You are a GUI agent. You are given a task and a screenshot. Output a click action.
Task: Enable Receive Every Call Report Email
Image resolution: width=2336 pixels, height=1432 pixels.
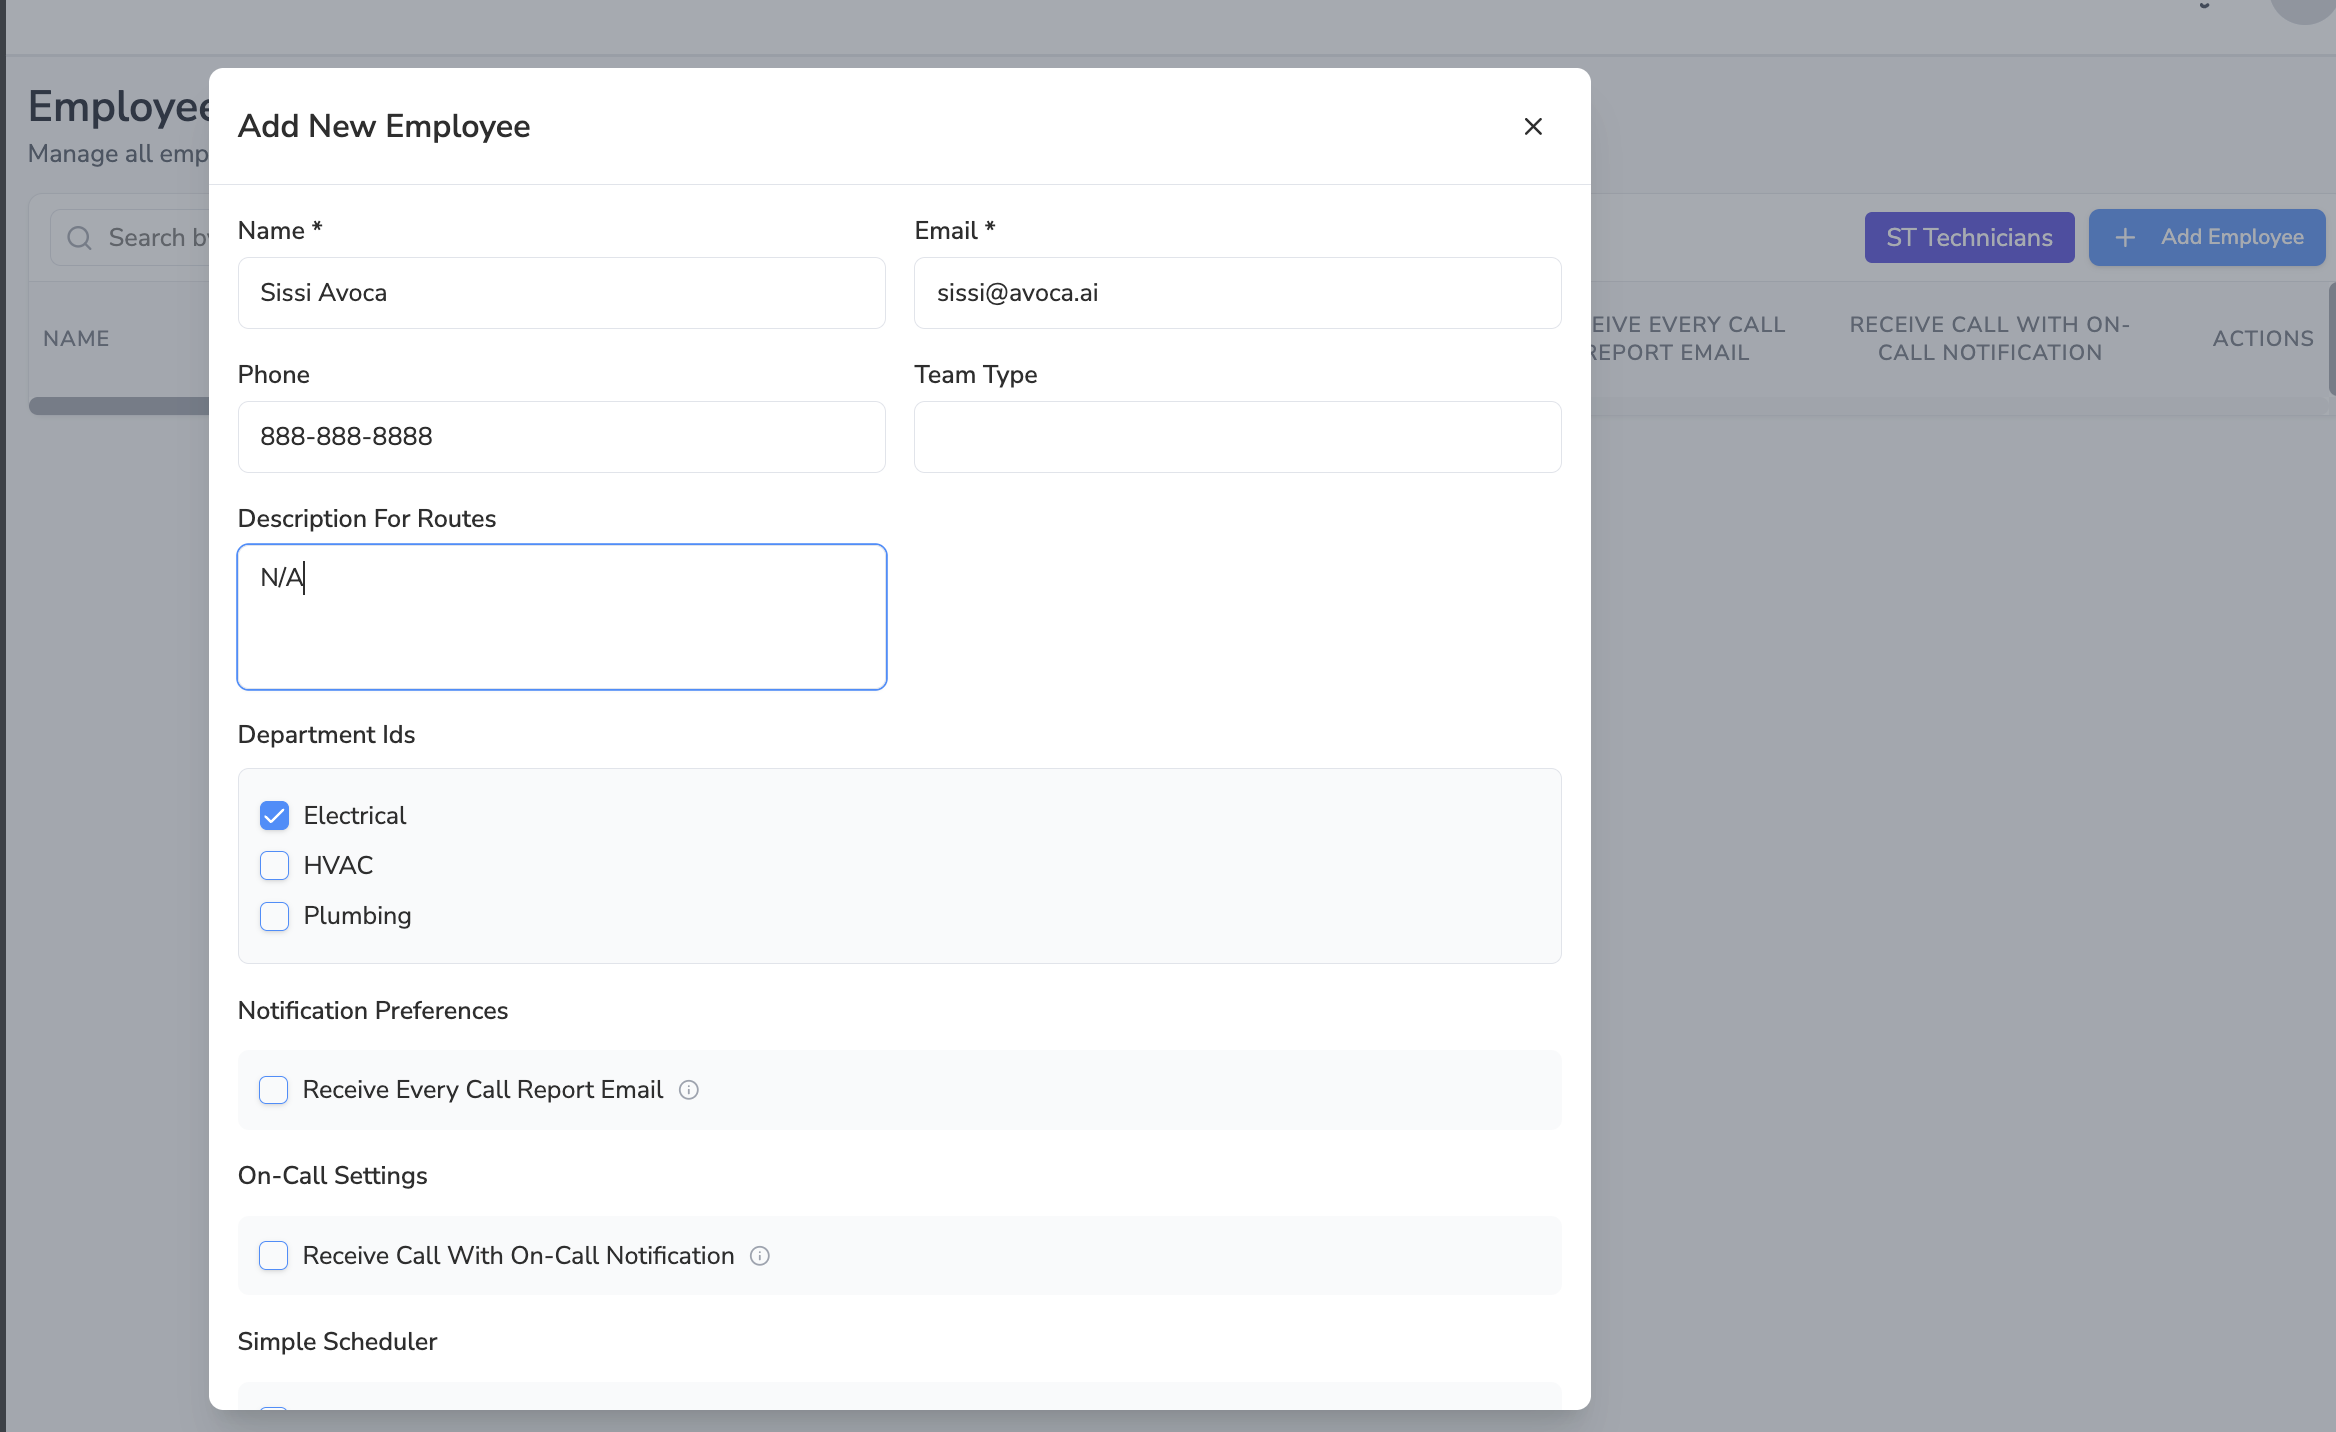pyautogui.click(x=273, y=1090)
